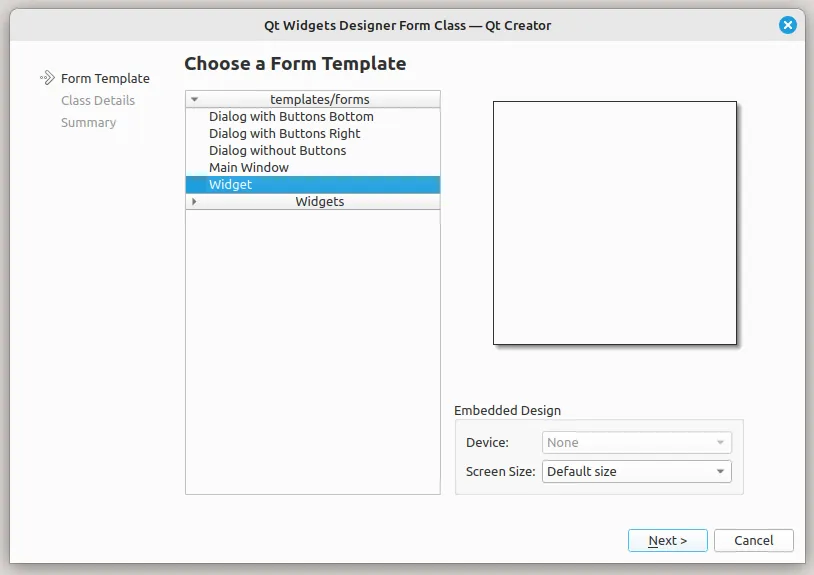Click the Next button
This screenshot has width=814, height=575.
click(x=668, y=541)
